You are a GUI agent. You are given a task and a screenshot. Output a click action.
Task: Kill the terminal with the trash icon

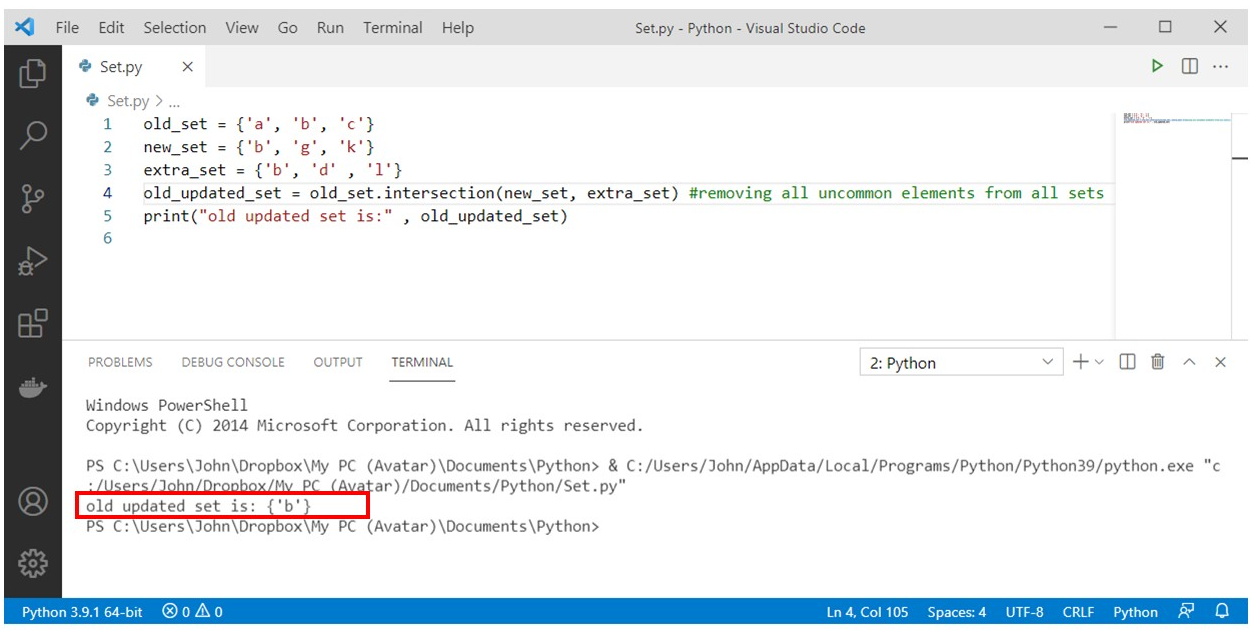[1156, 362]
